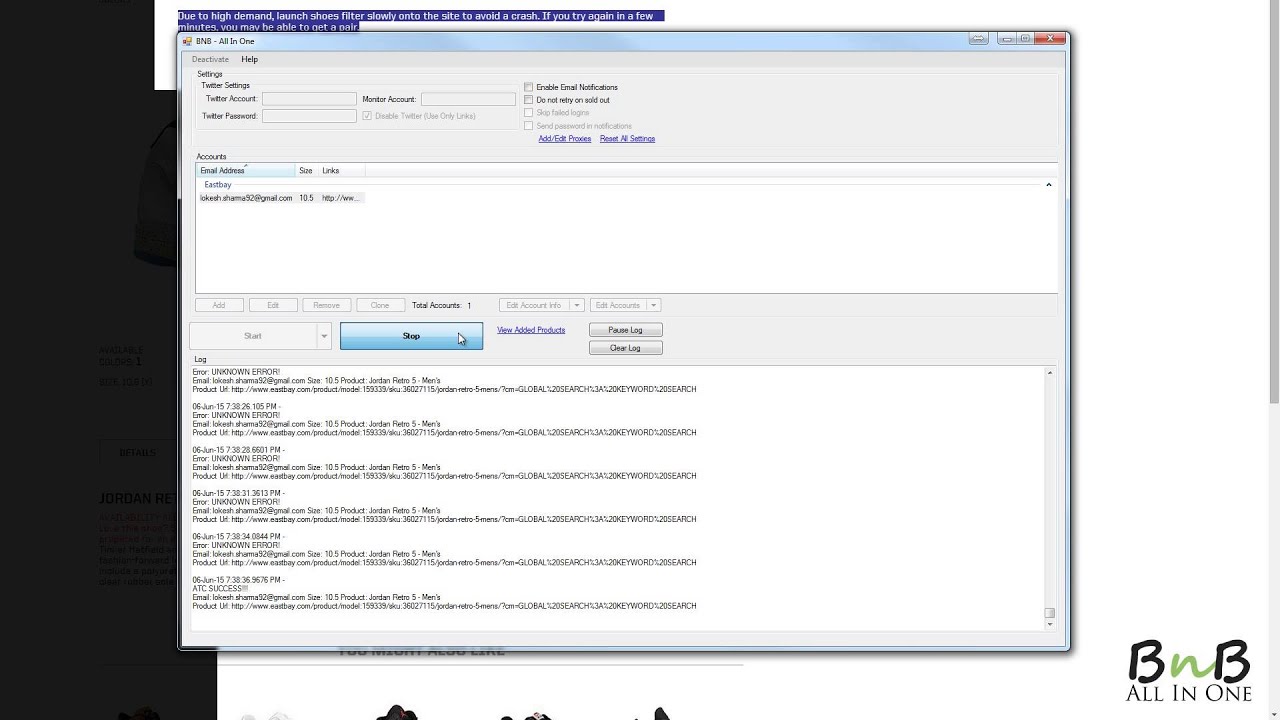Open the Help menu
This screenshot has width=1280, height=720.
[249, 60]
